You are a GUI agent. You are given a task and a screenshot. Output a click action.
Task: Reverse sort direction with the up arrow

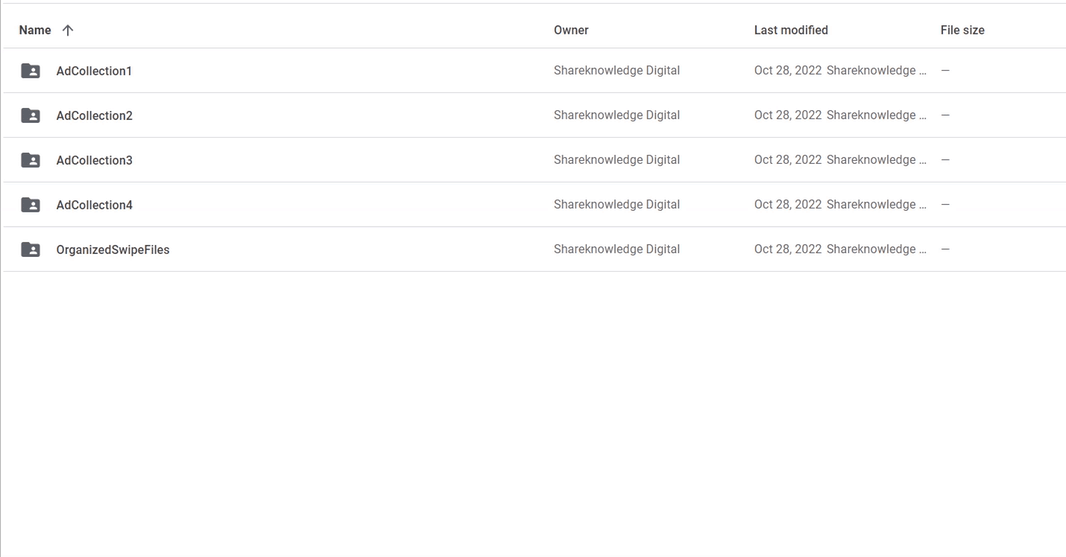click(67, 30)
